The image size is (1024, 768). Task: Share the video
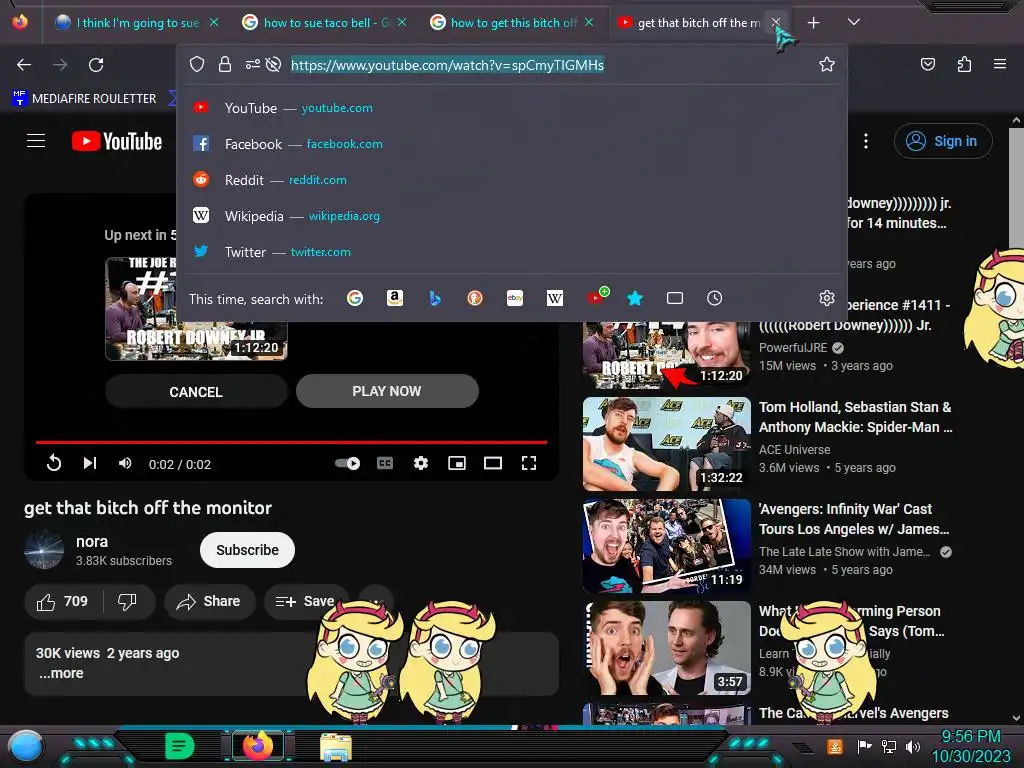[x=210, y=601]
